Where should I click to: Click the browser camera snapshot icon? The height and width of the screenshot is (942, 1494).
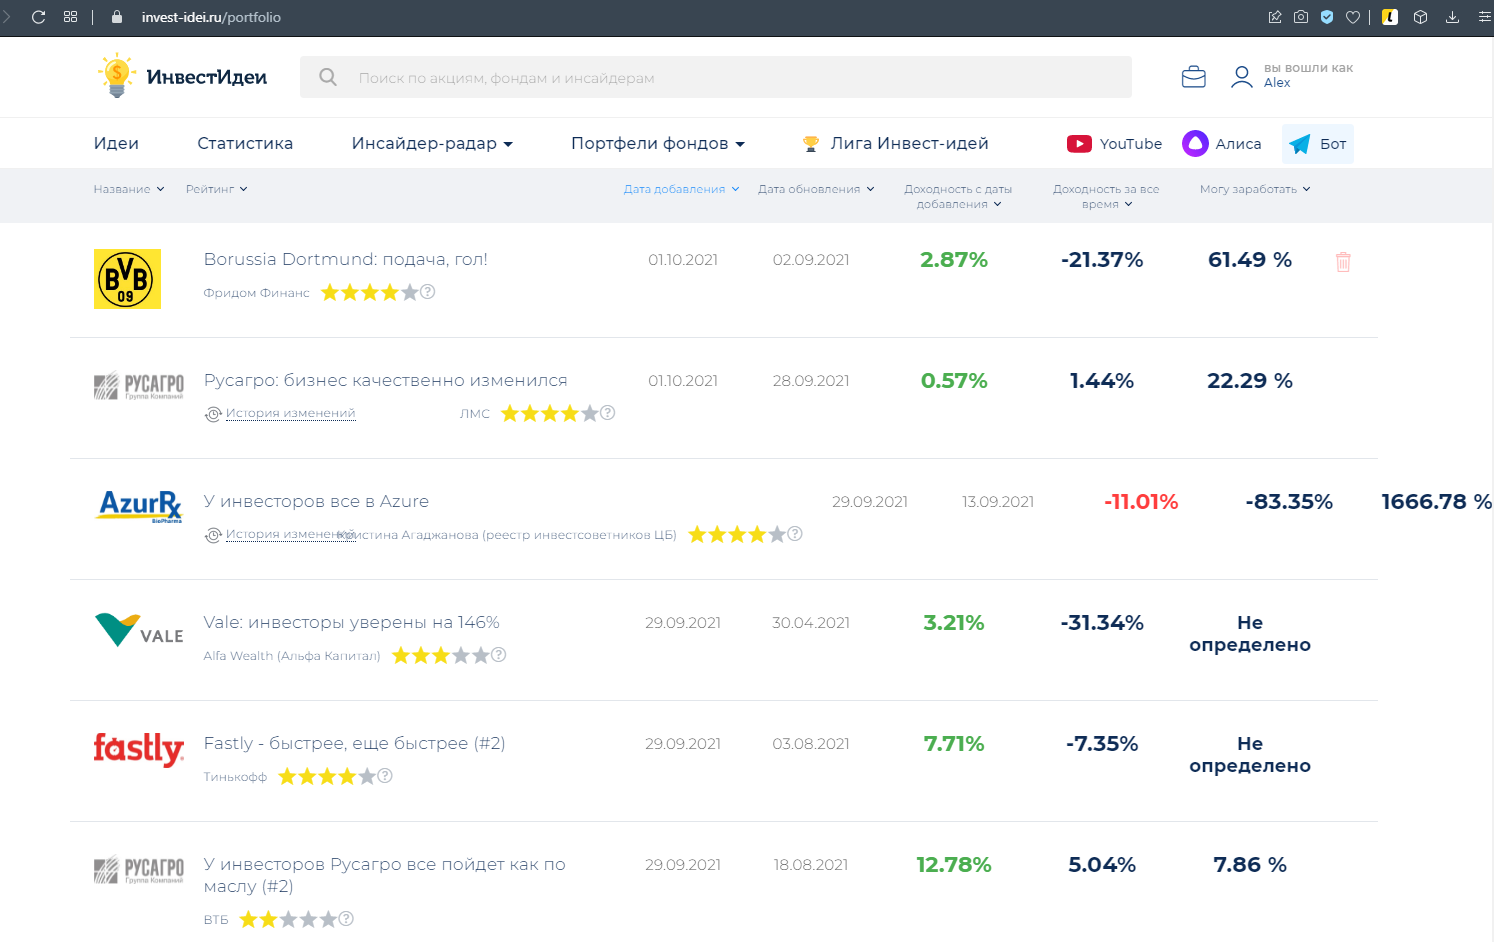click(x=1301, y=17)
